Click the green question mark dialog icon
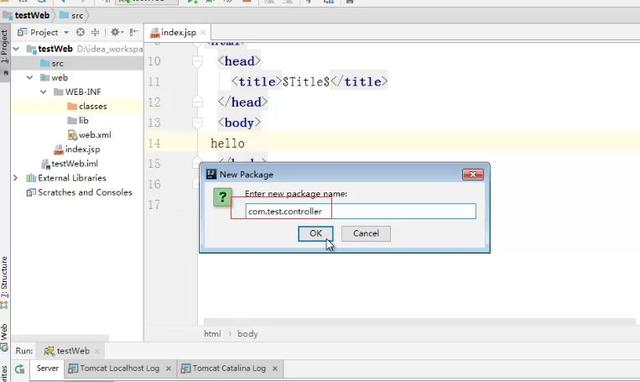Image resolution: width=640 pixels, height=382 pixels. [222, 197]
